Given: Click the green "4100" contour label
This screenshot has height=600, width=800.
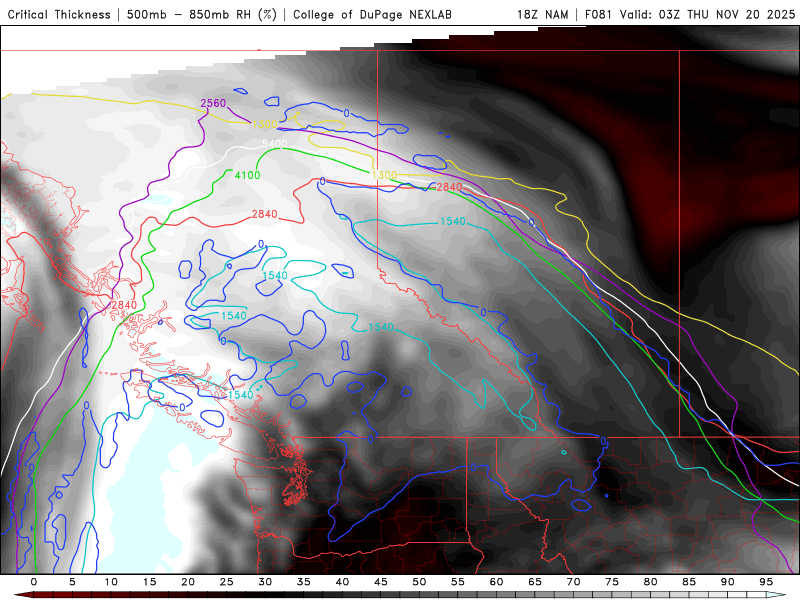Looking at the screenshot, I should click(247, 176).
